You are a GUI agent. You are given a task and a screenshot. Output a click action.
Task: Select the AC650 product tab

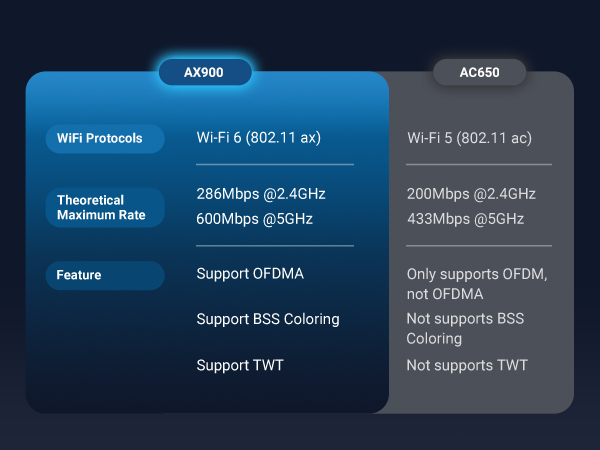tap(479, 73)
